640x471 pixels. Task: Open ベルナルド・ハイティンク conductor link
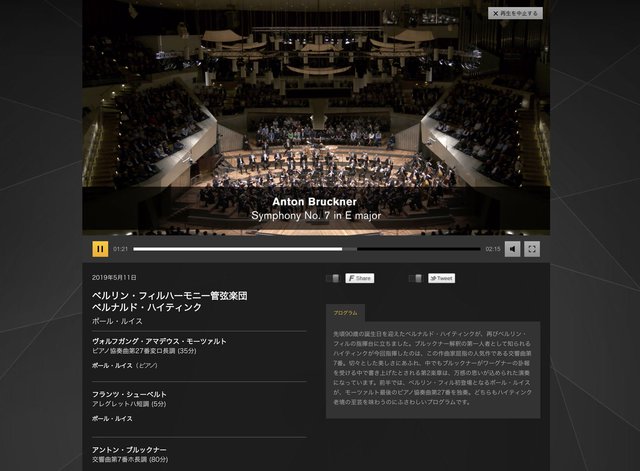coord(147,307)
